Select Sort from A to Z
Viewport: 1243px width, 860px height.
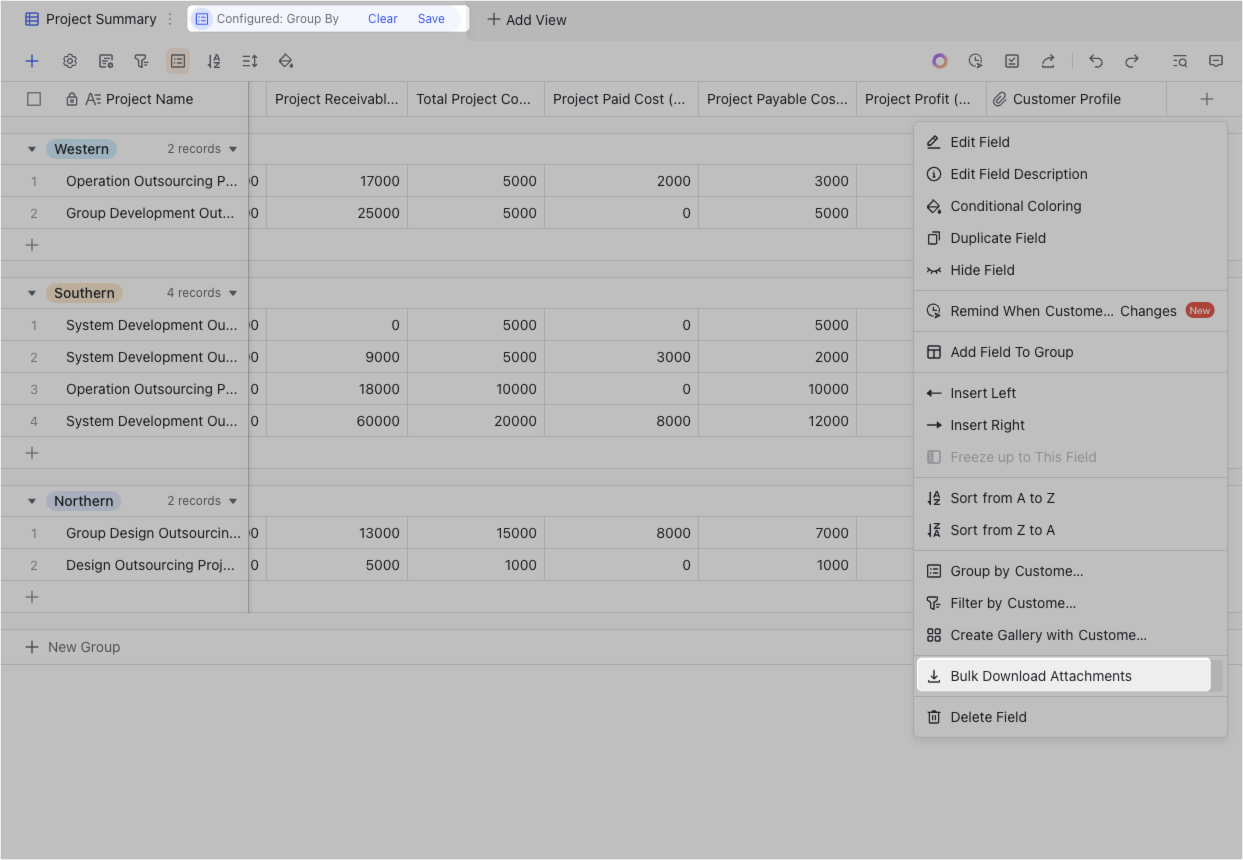1070,498
